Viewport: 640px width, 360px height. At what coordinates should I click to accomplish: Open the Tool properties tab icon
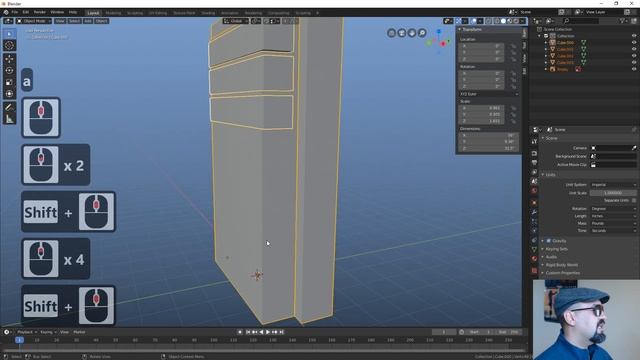click(x=534, y=141)
